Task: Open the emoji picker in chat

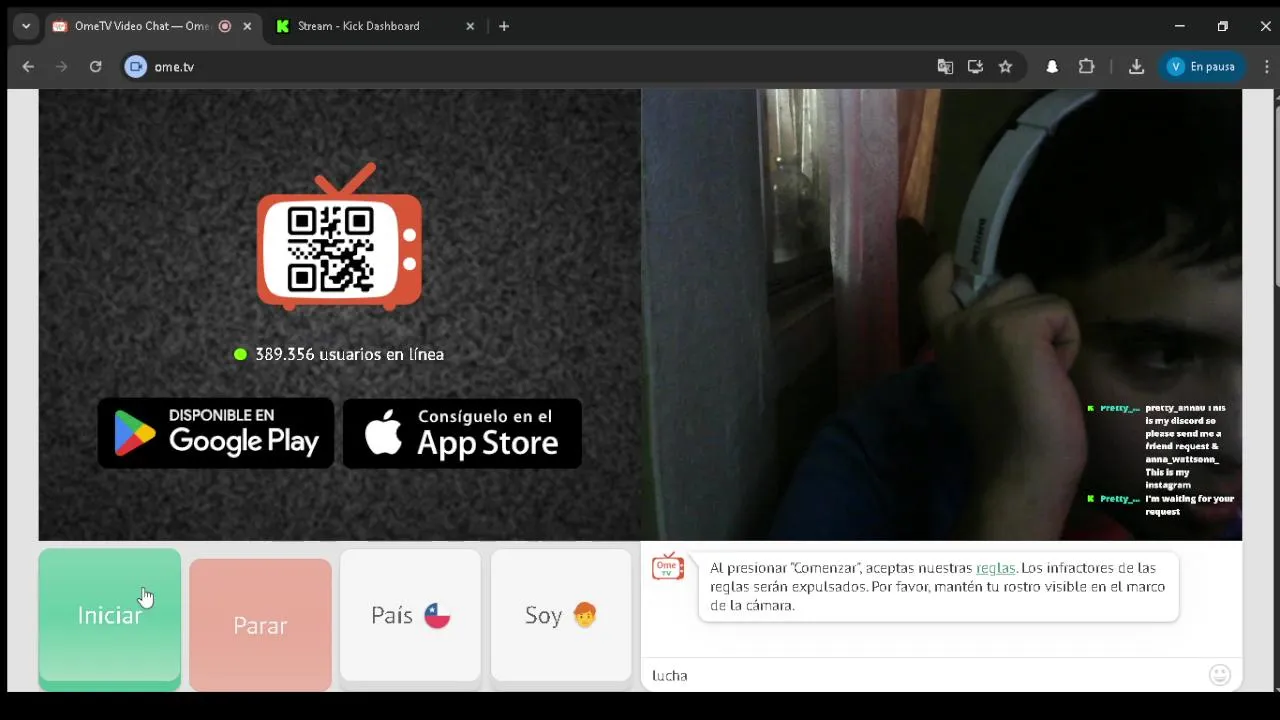Action: (1220, 675)
